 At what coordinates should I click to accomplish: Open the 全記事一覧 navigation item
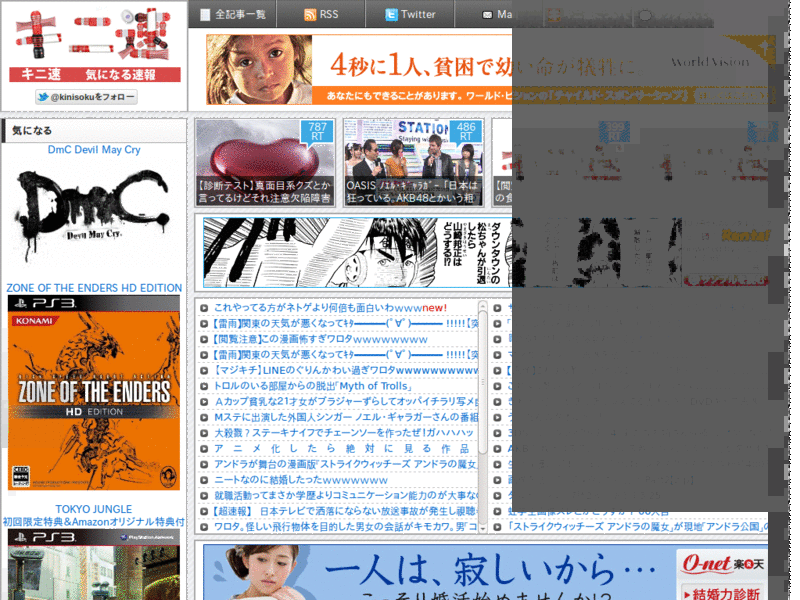pos(233,14)
